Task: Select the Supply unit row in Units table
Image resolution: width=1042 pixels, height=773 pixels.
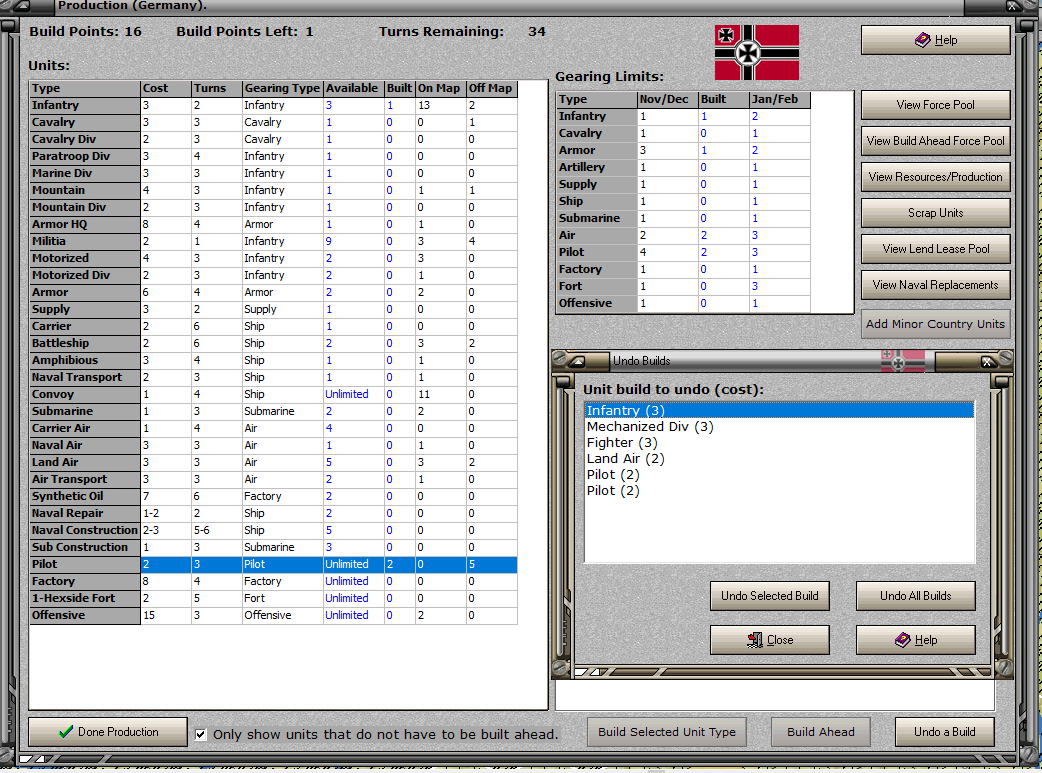Action: tap(273, 309)
